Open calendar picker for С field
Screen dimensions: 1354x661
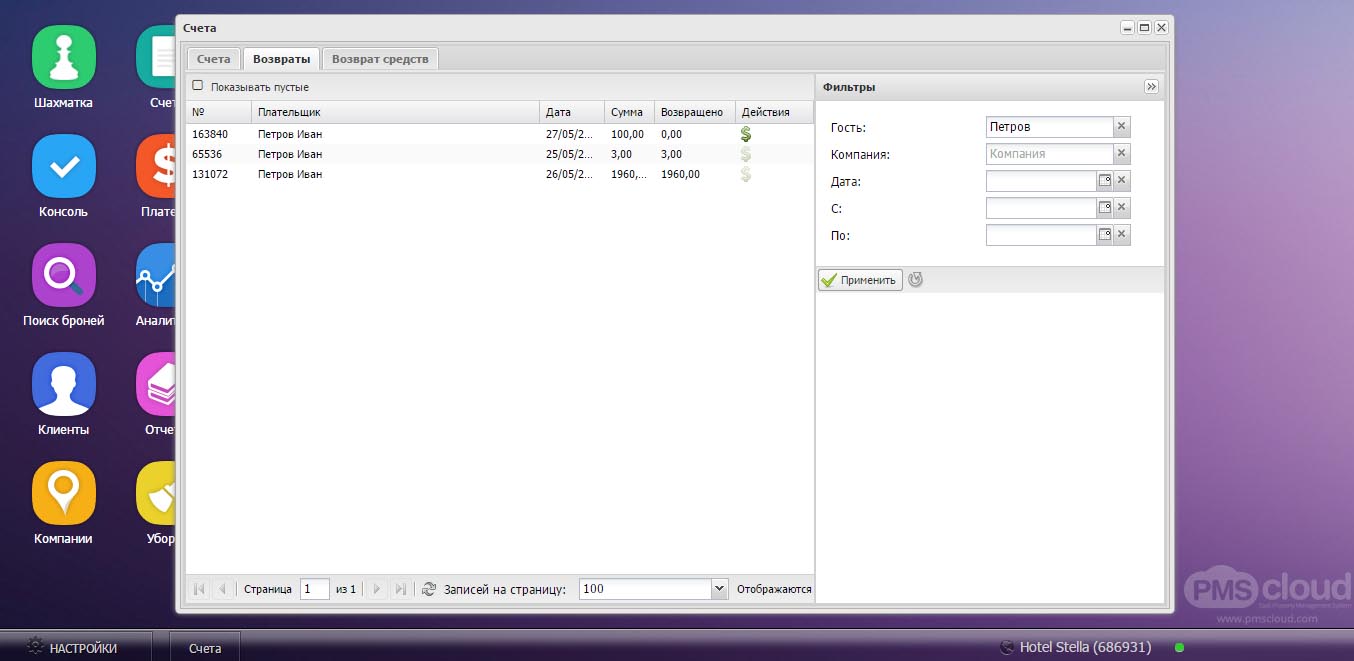(1105, 208)
